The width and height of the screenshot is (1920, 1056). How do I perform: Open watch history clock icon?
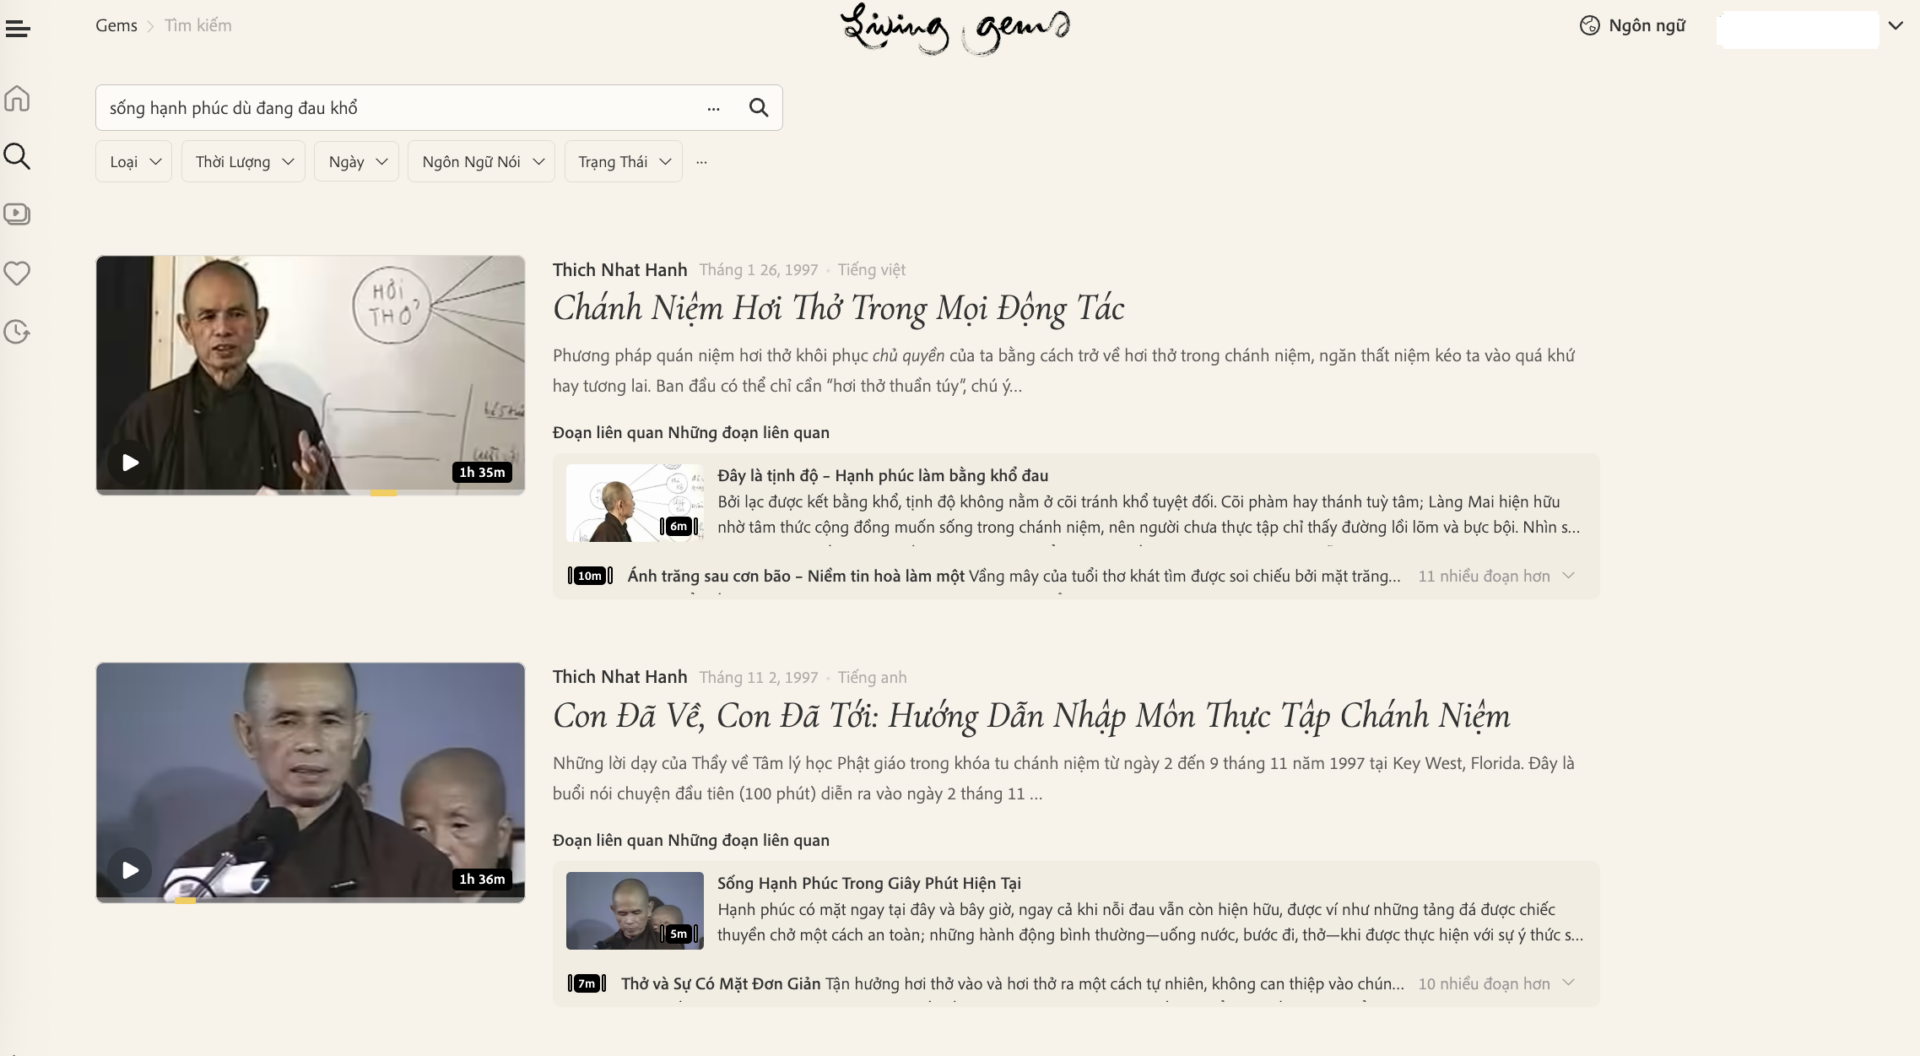17,332
